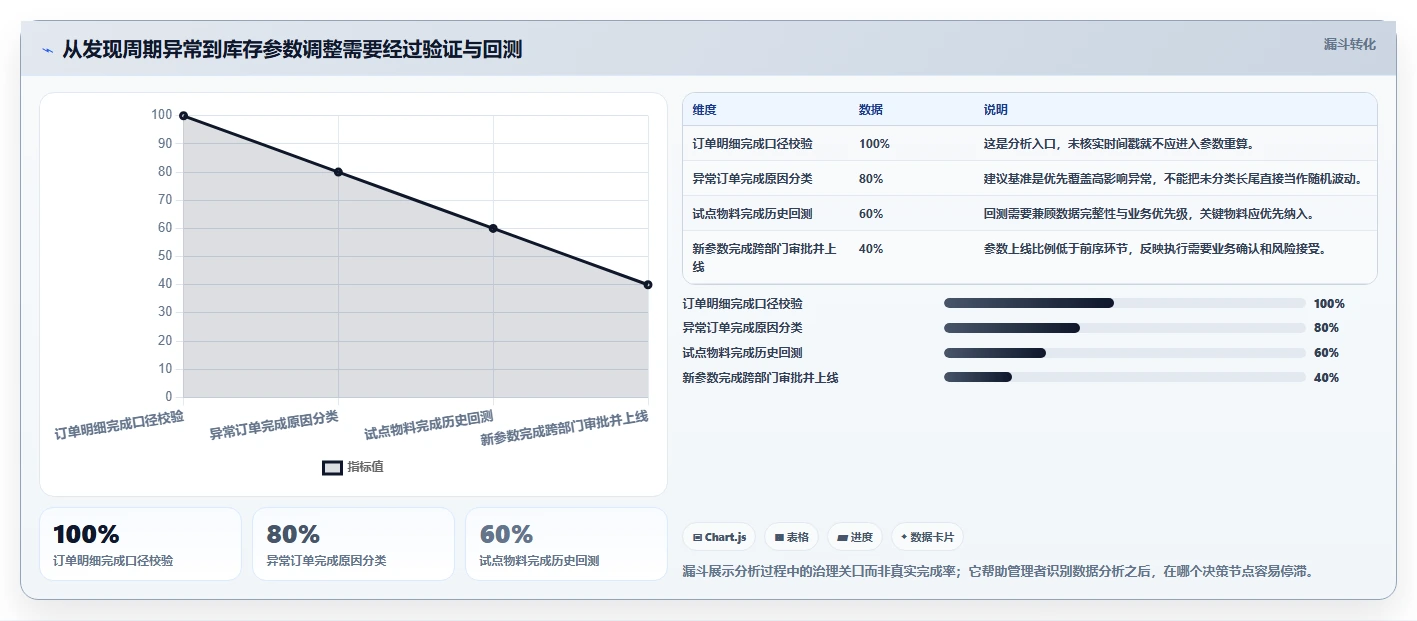This screenshot has width=1417, height=621.
Task: Click description starting 建议基准是优先覆盖高影响异常
Action: click(x=1174, y=179)
